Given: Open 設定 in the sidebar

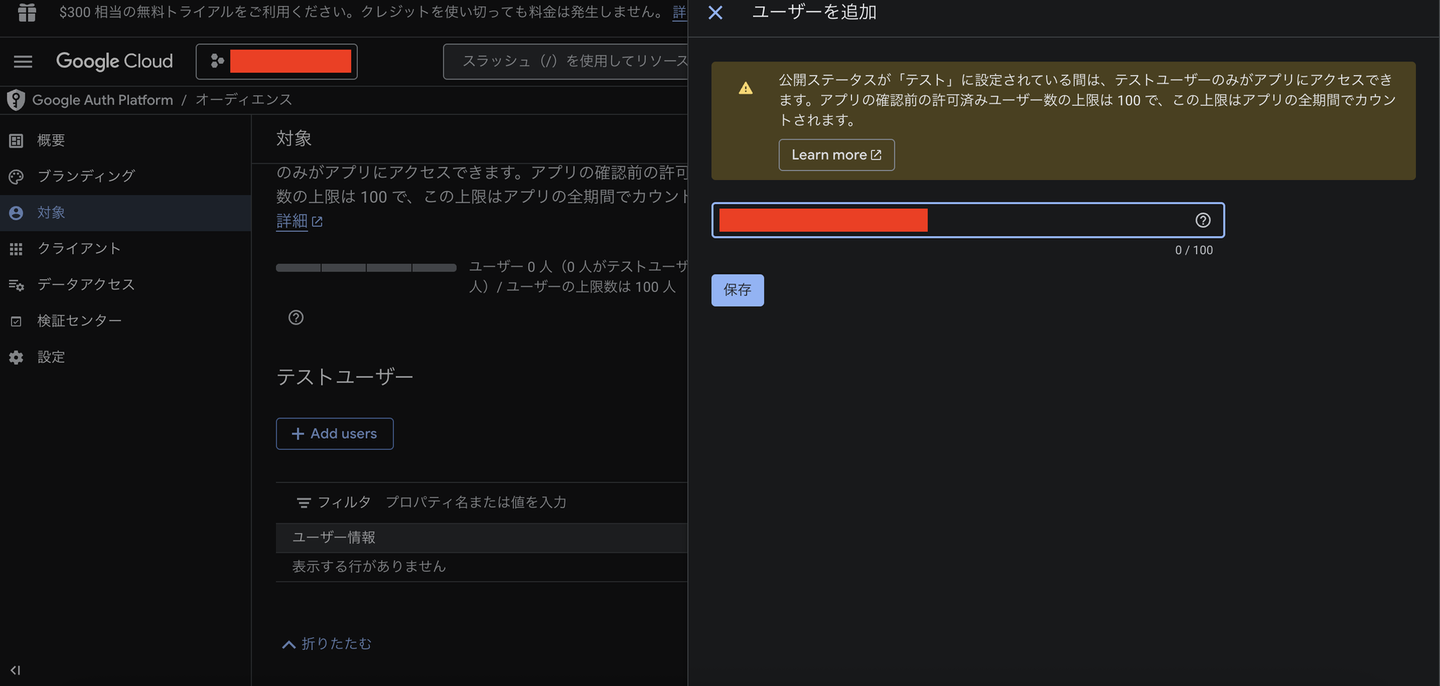Looking at the screenshot, I should point(125,357).
